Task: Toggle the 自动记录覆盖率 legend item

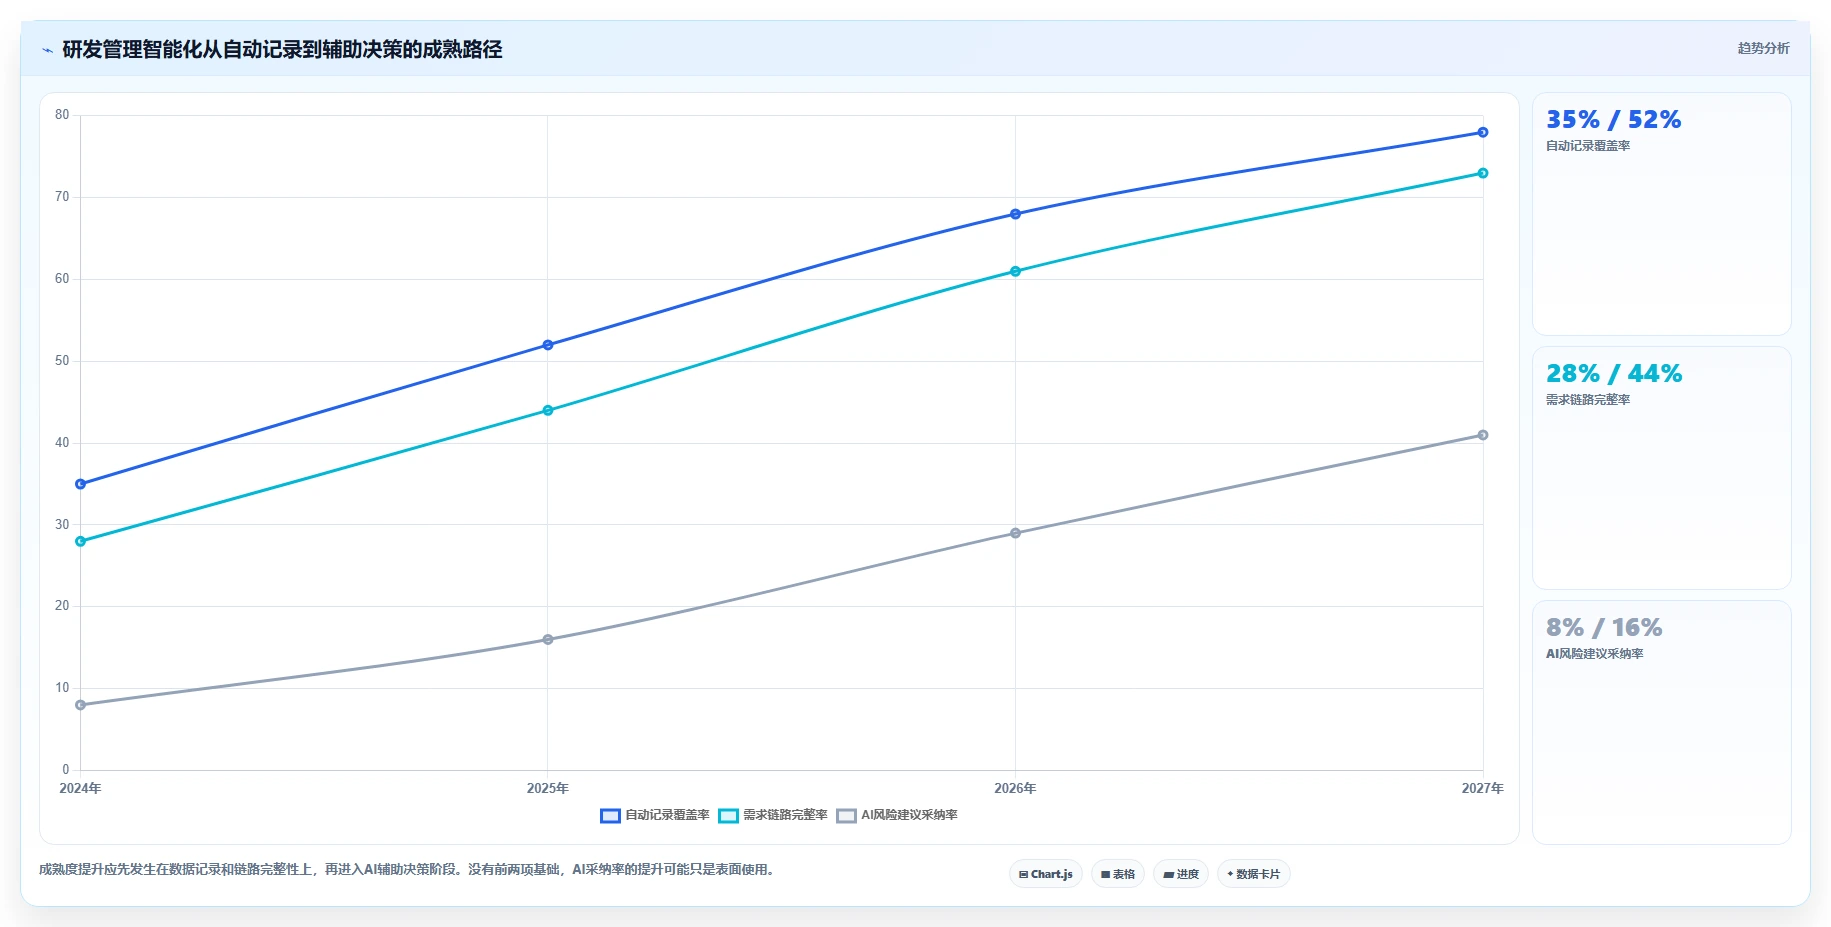Action: click(655, 815)
